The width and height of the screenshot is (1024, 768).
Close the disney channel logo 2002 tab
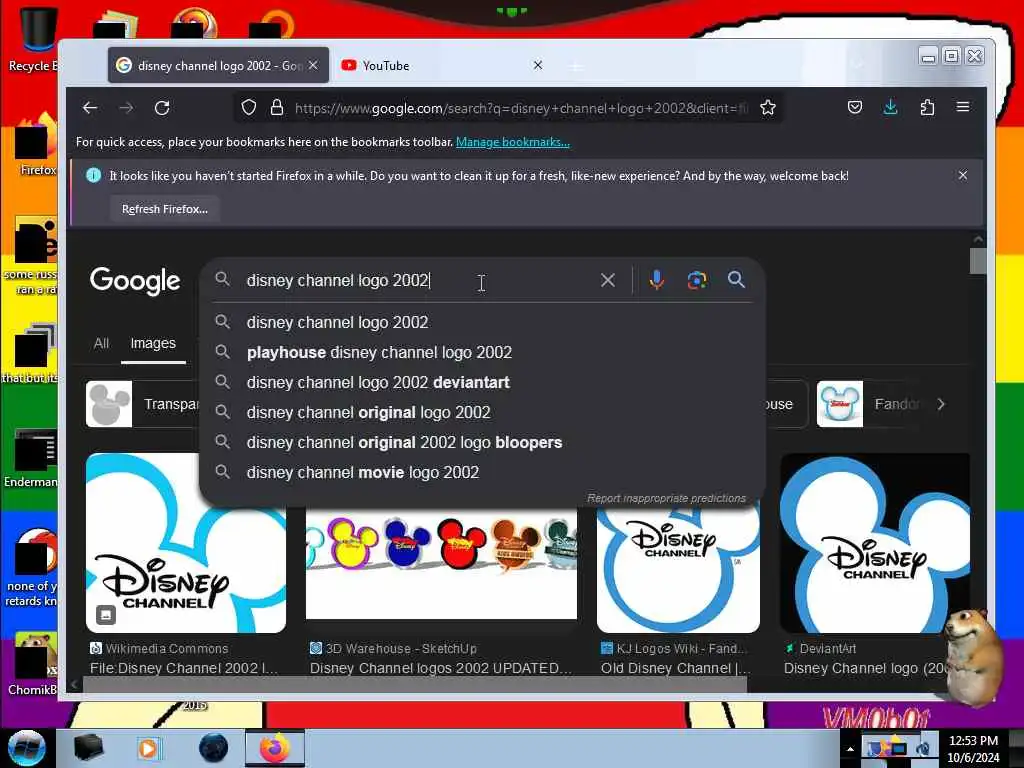(313, 65)
